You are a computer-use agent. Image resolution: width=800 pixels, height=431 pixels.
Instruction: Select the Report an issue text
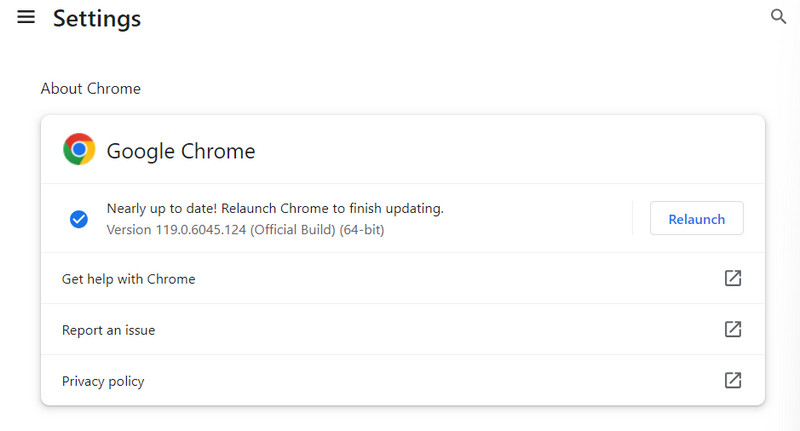click(x=108, y=330)
